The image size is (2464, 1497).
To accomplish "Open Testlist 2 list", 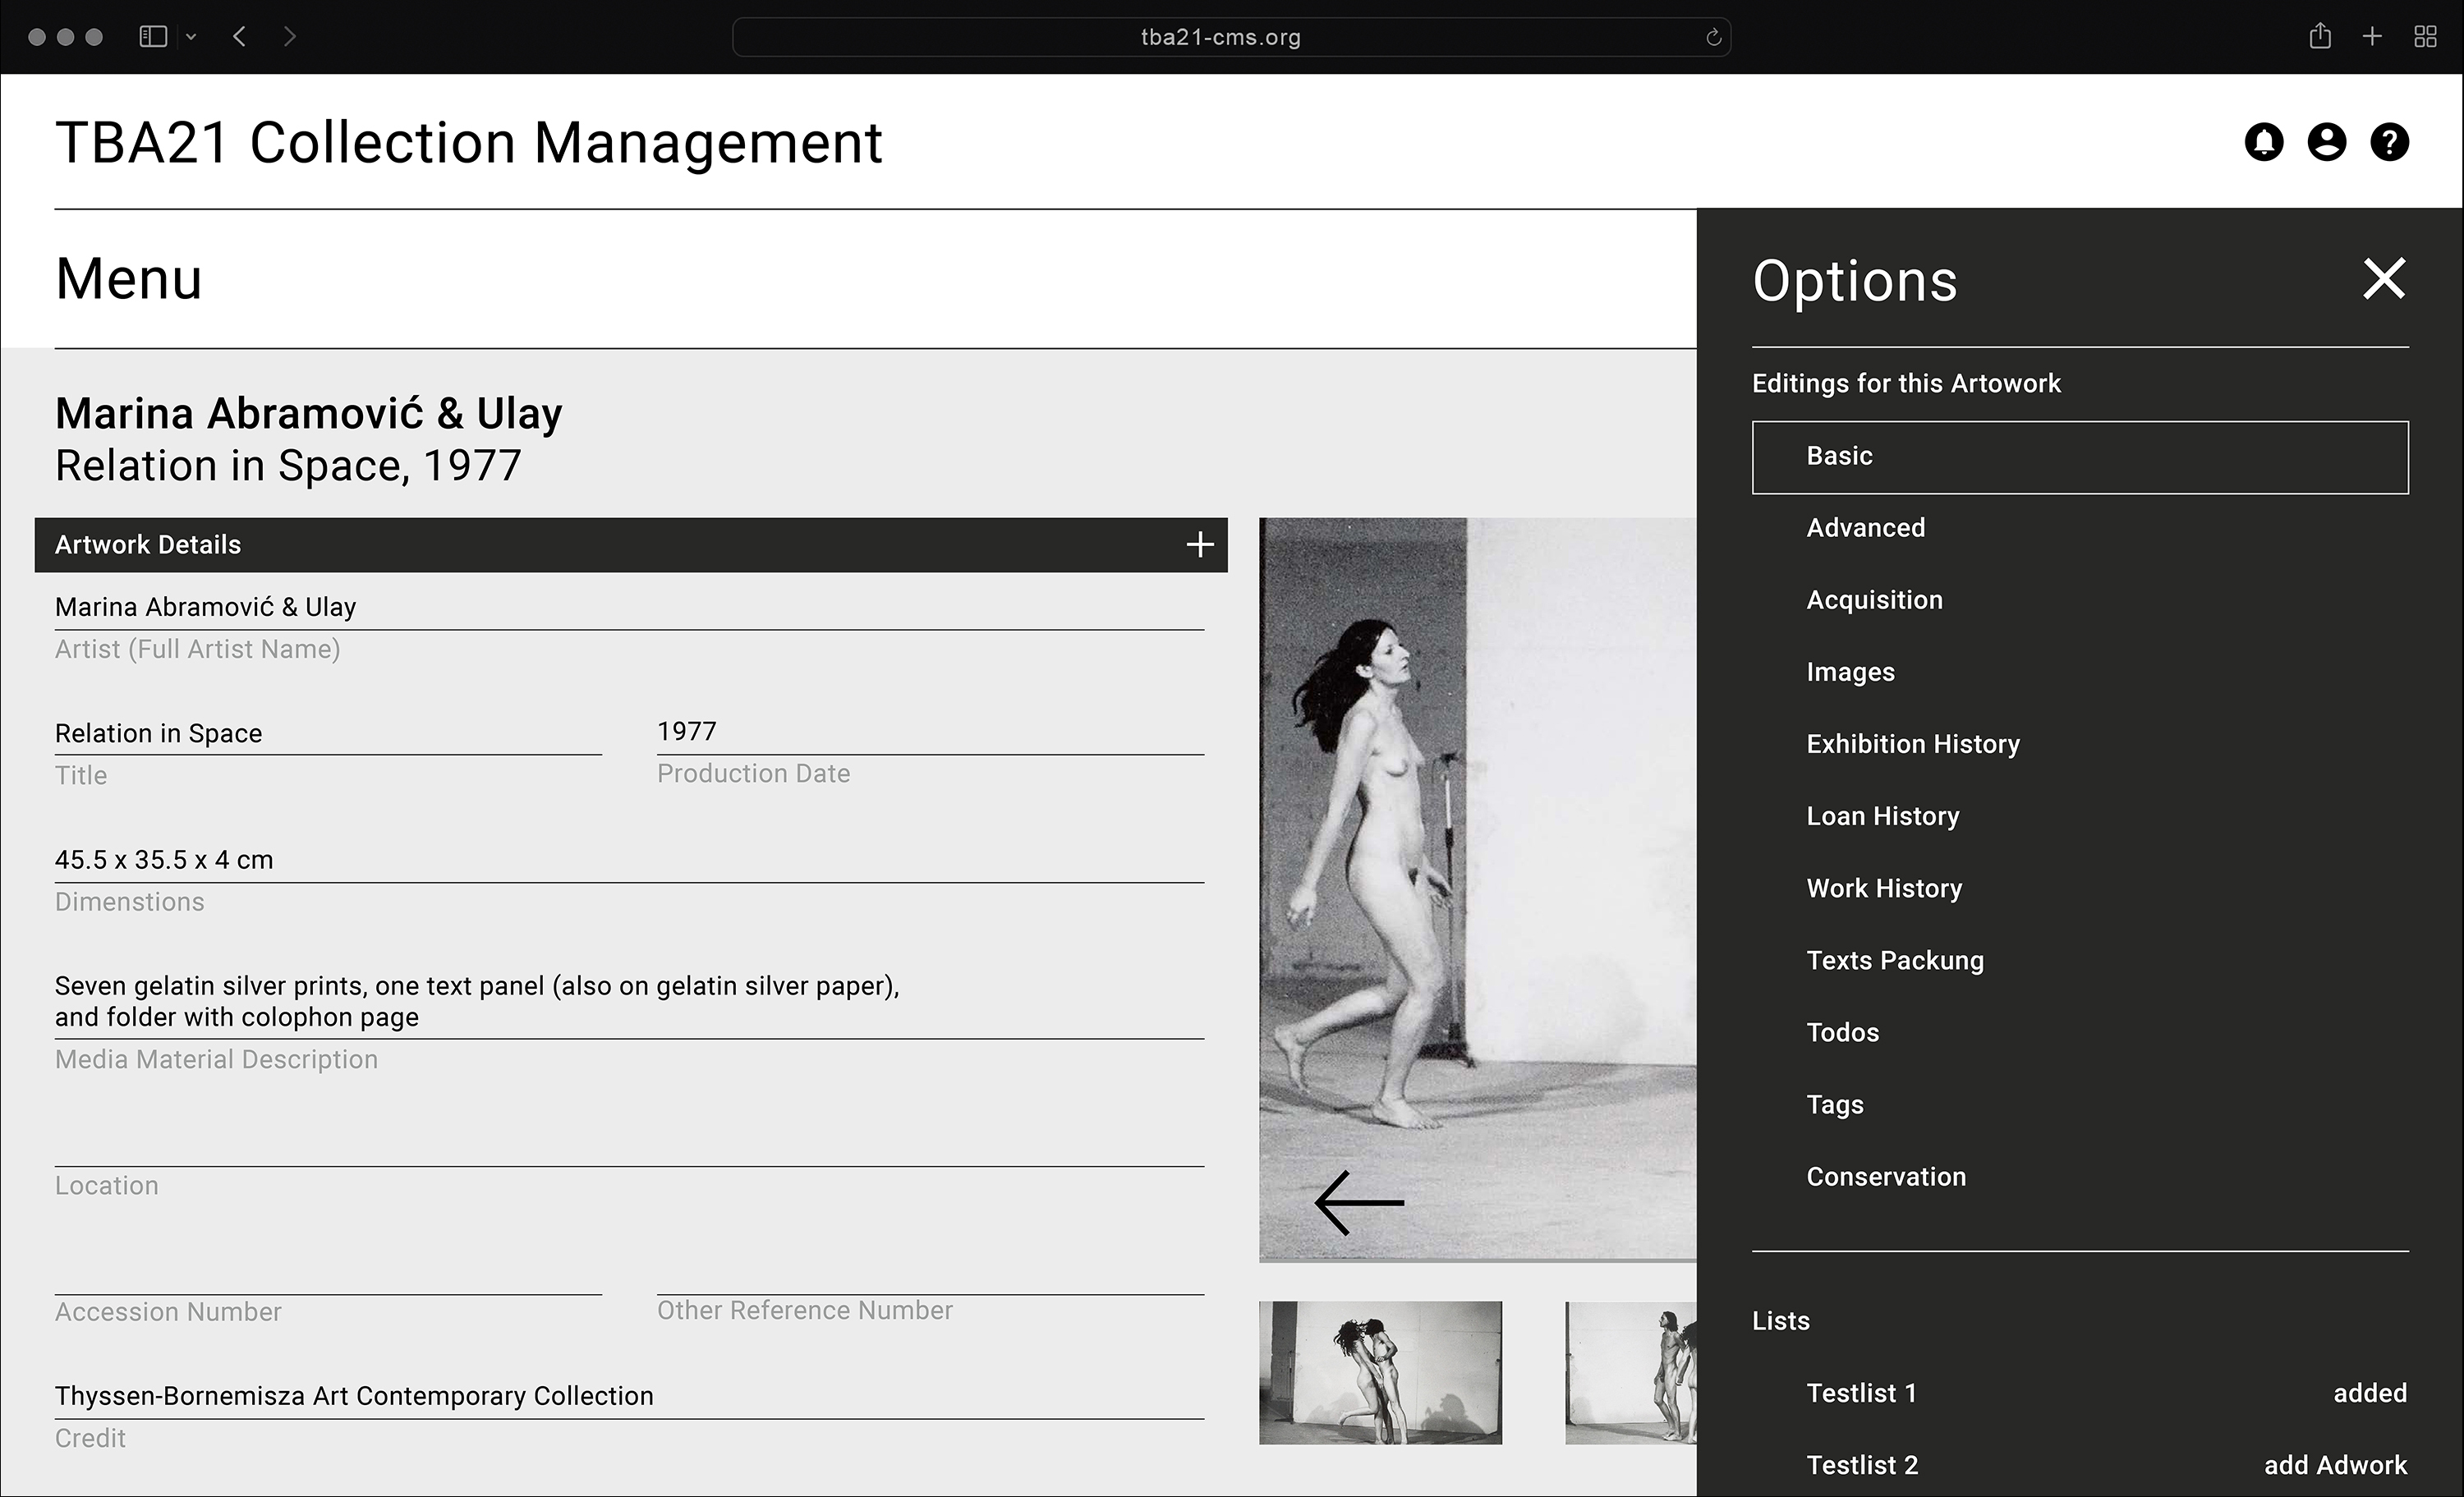I will tap(1862, 1465).
